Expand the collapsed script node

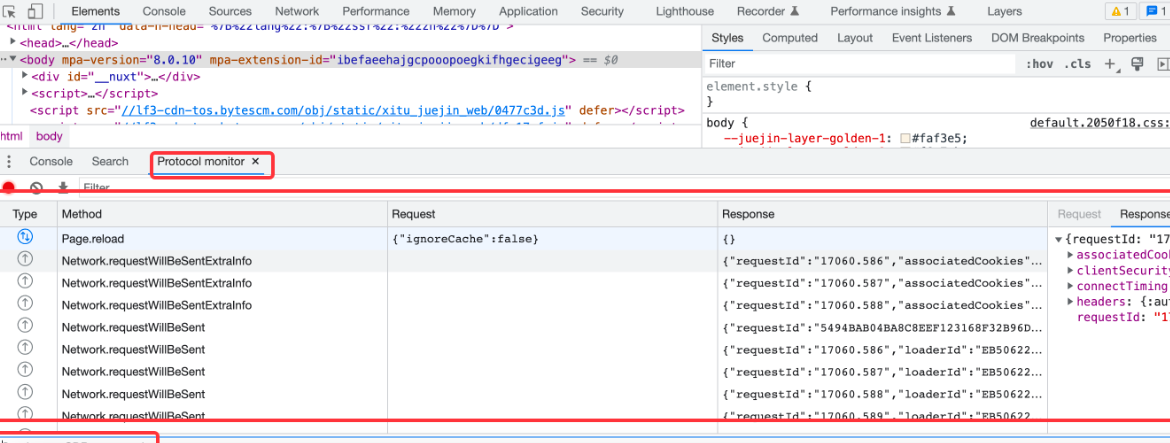[25, 92]
